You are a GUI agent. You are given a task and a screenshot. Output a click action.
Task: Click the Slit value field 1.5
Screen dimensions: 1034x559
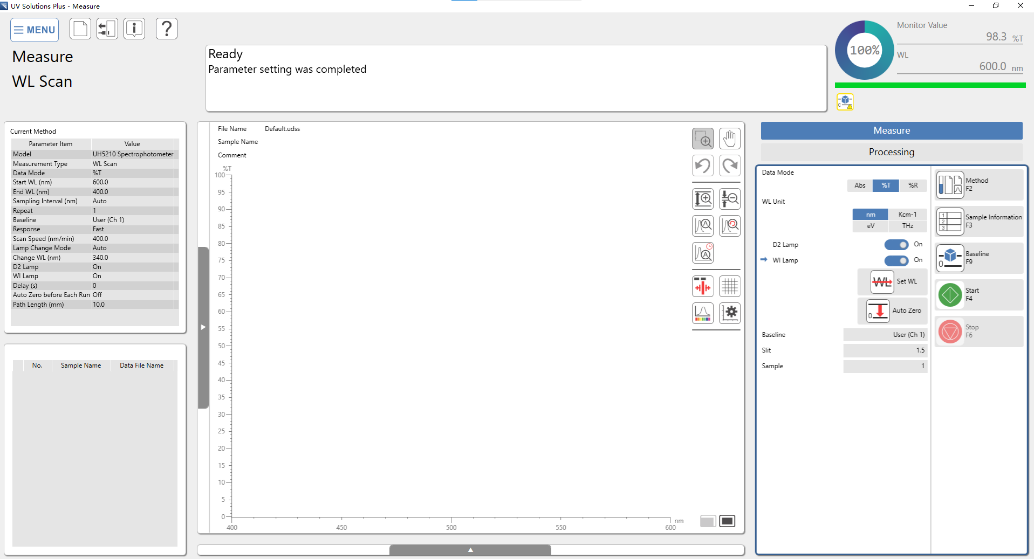[x=885, y=351]
